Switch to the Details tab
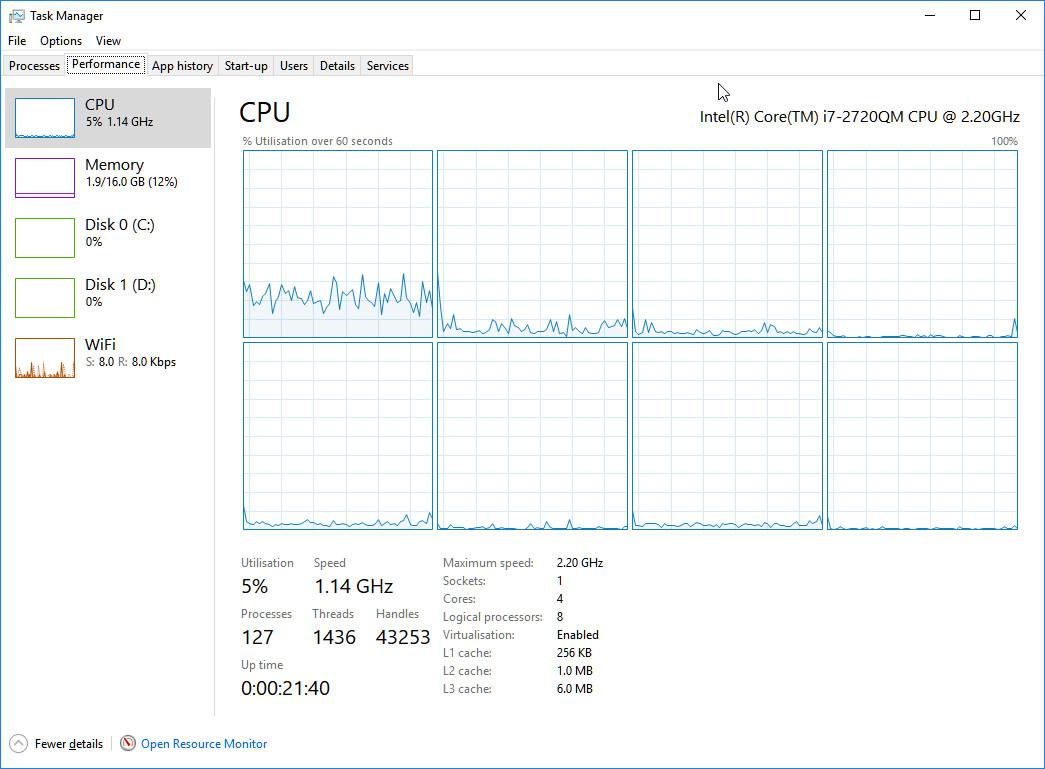Screen dimensions: 1045x769 (x=337, y=65)
